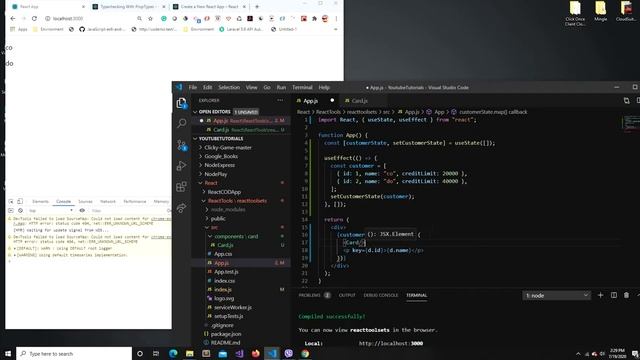Switch to DevTools Elements tab

[40, 201]
